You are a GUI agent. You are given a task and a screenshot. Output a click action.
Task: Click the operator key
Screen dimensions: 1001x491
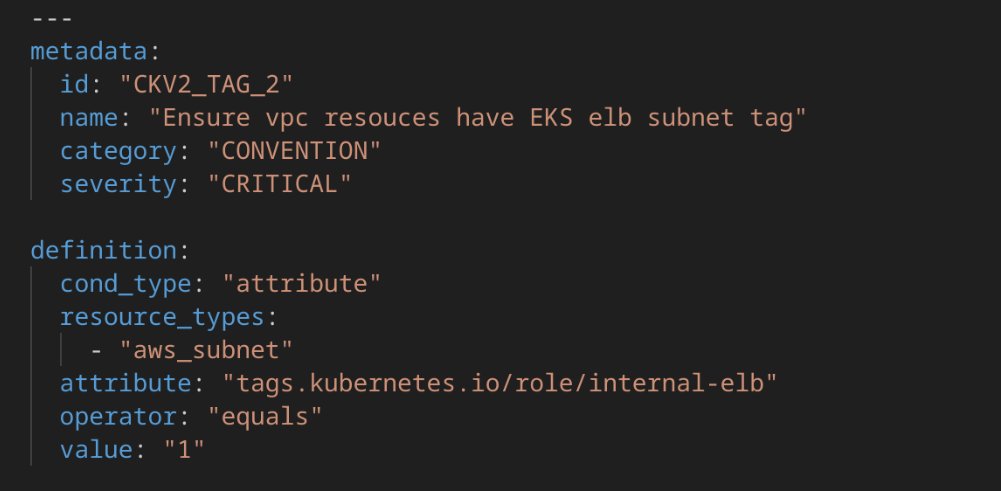117,416
